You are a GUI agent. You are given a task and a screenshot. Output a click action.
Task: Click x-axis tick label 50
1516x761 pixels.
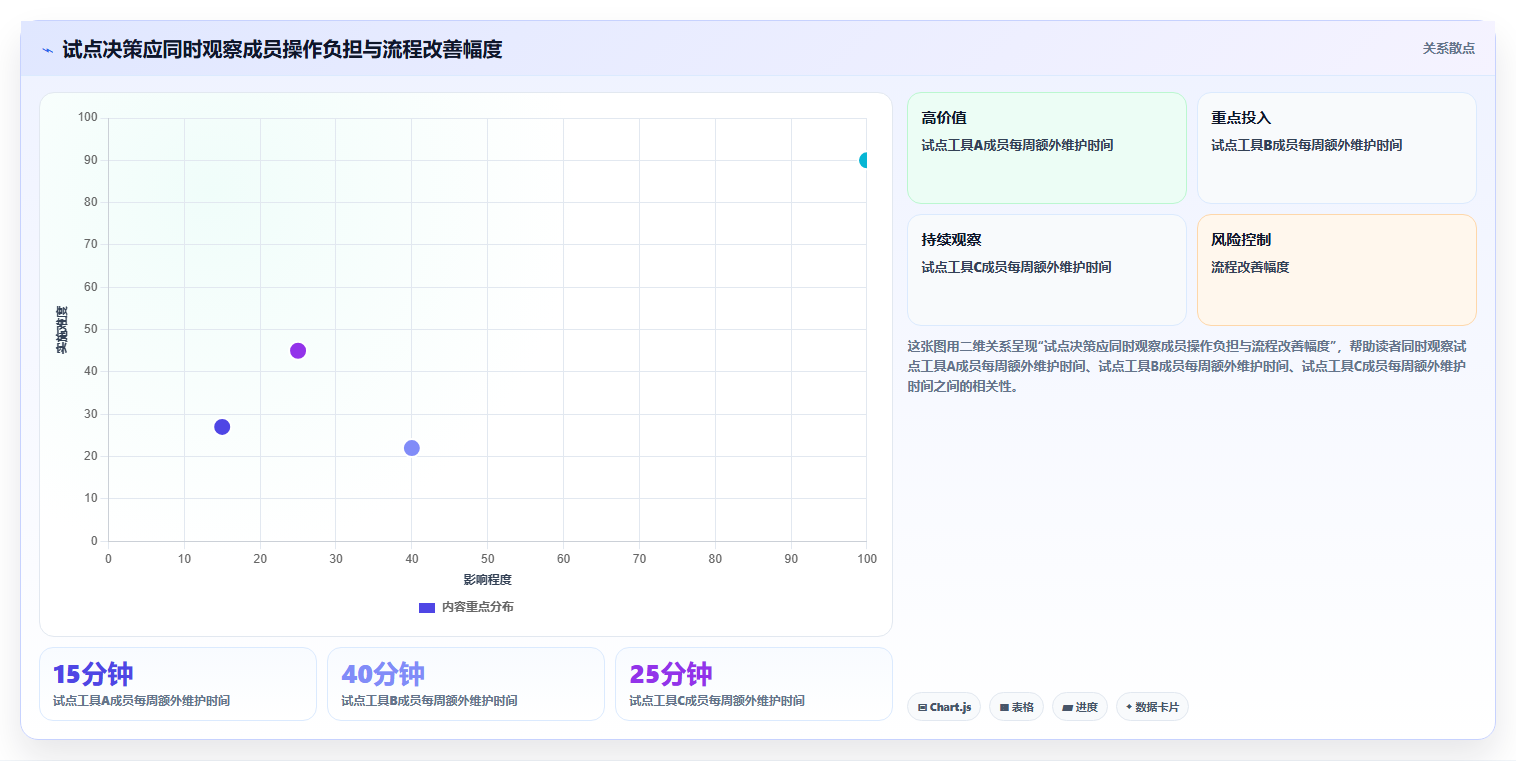487,558
